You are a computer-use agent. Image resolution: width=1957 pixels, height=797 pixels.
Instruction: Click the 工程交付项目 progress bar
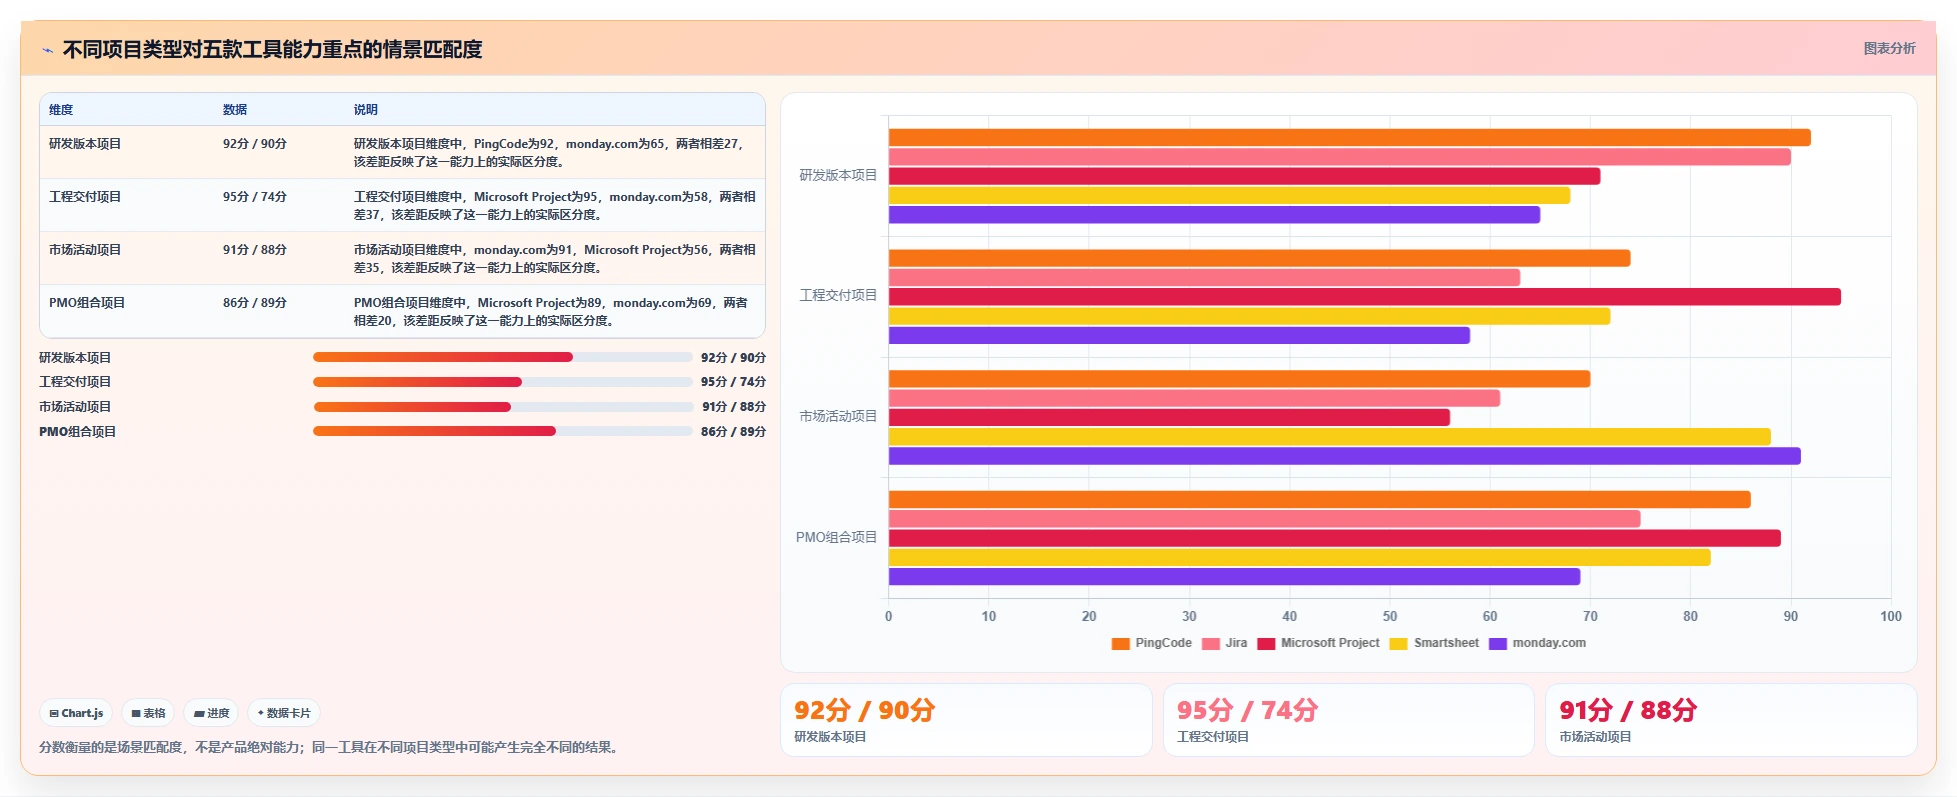(502, 382)
